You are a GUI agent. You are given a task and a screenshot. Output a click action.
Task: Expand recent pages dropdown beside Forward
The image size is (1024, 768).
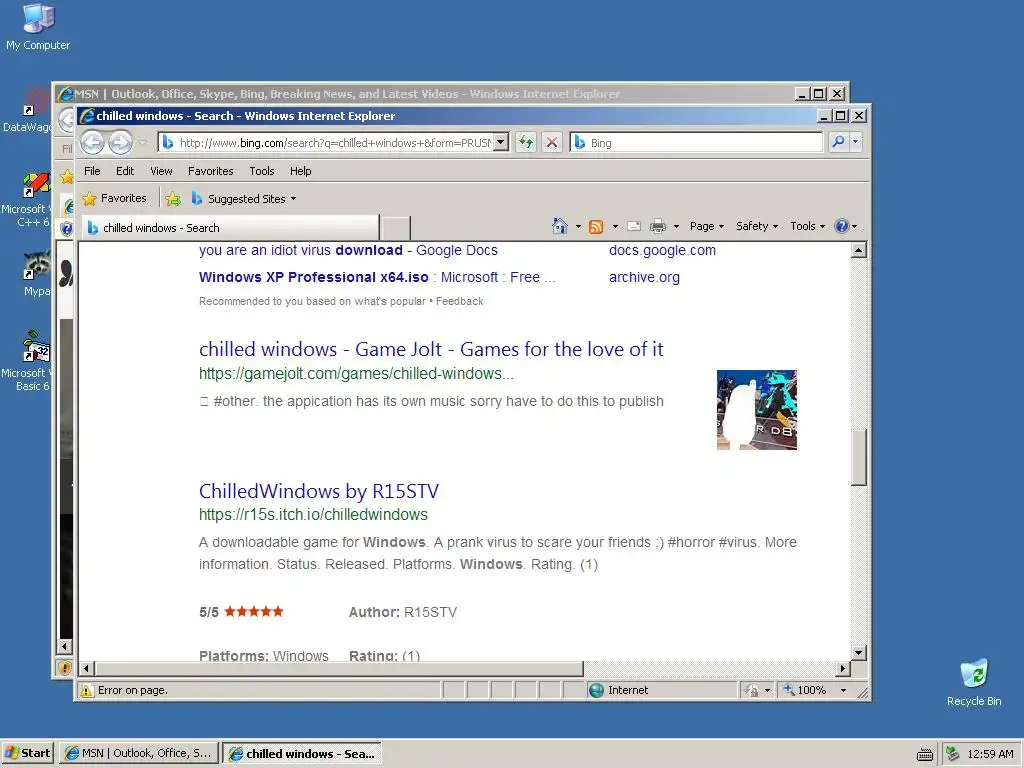point(142,142)
